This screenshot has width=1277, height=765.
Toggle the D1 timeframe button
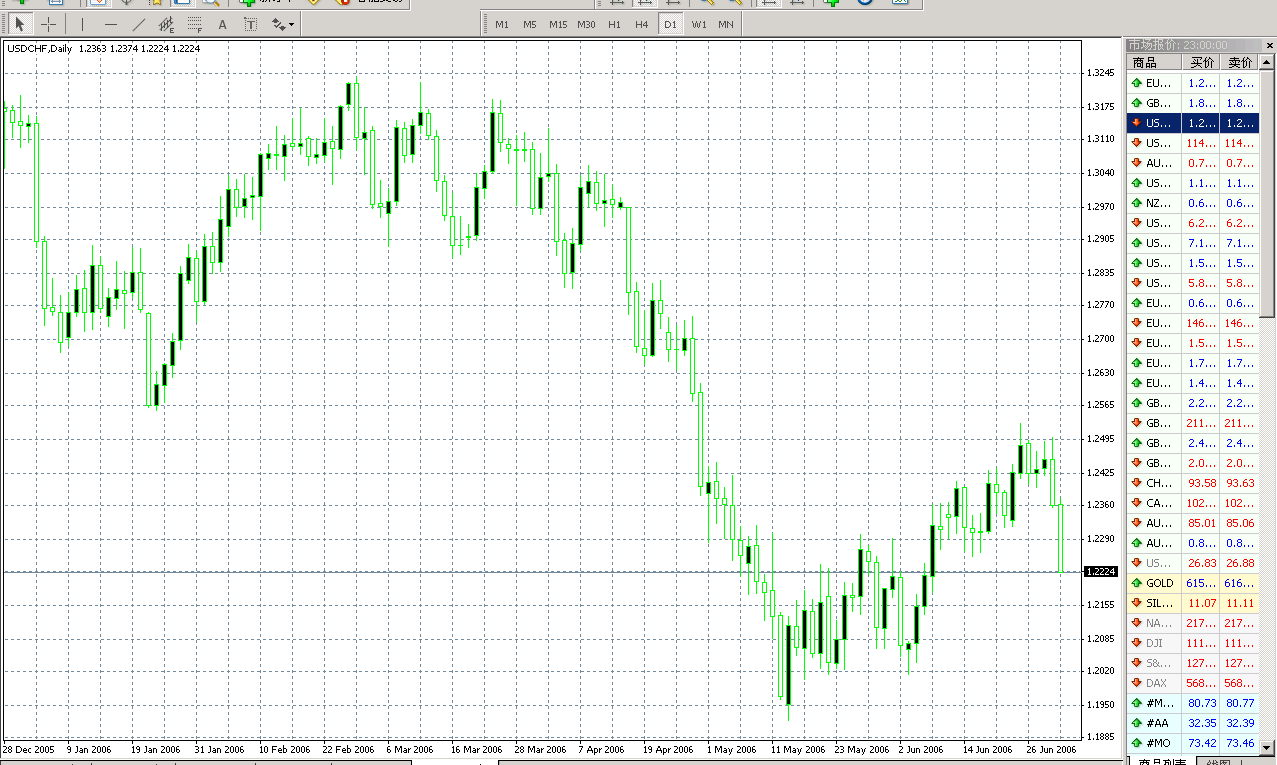pos(671,24)
